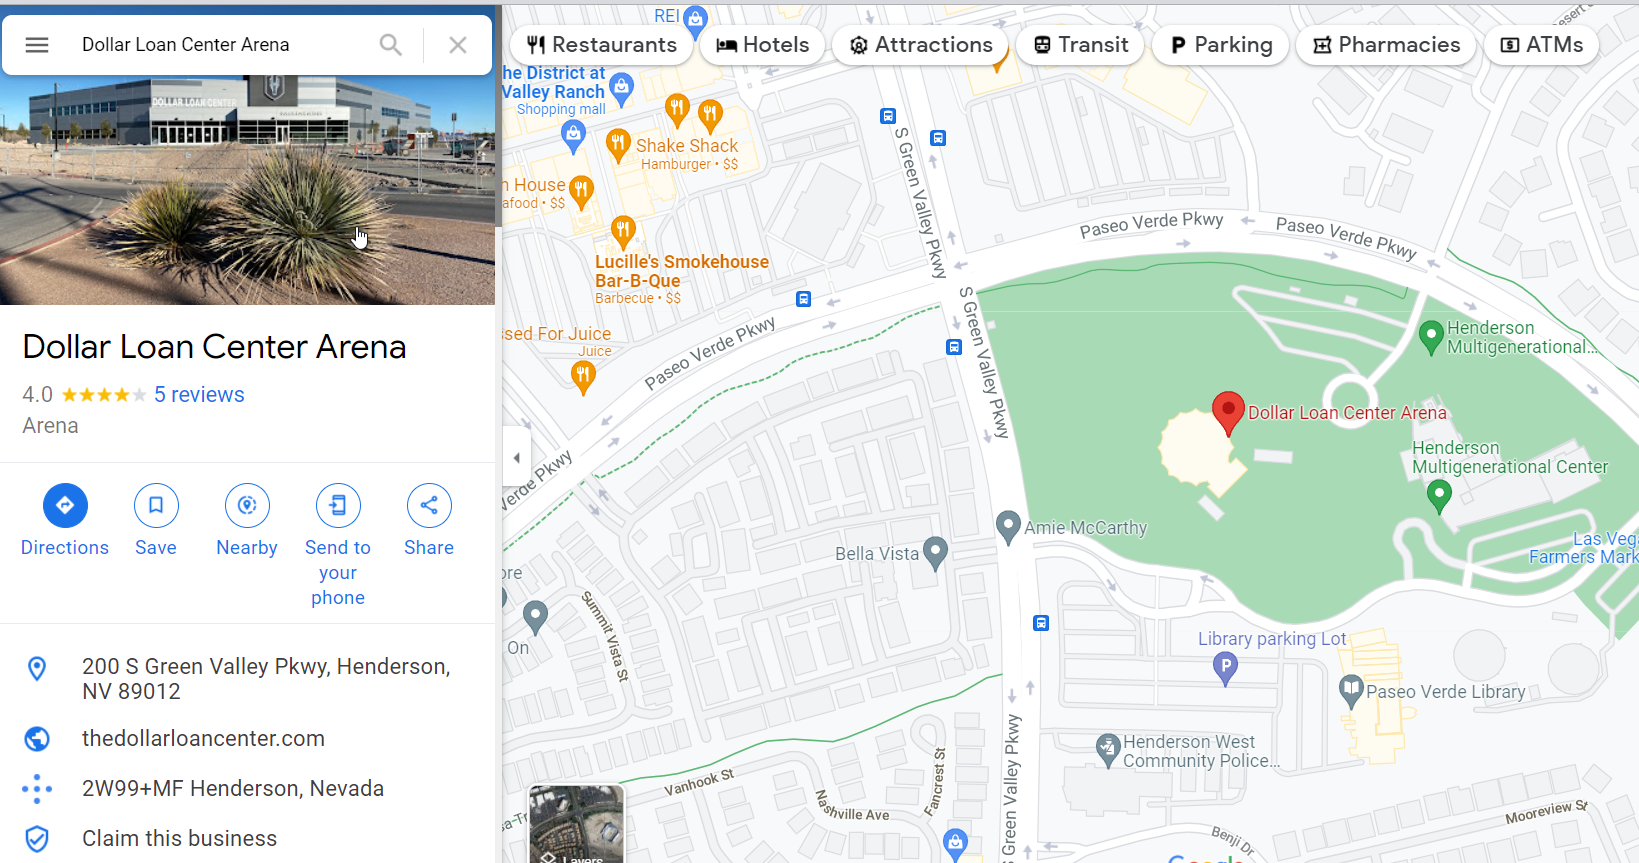Viewport: 1639px width, 863px height.
Task: Click the Share icon
Action: click(x=429, y=506)
